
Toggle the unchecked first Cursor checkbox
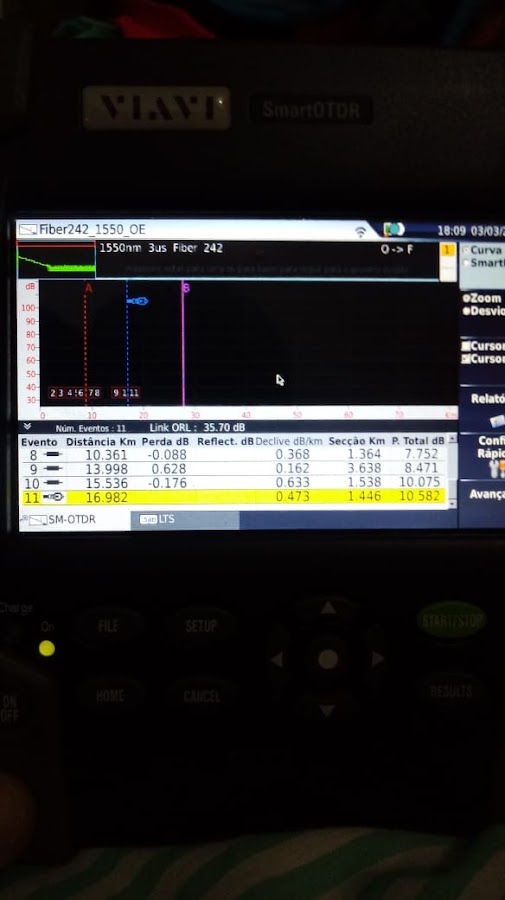click(x=467, y=346)
